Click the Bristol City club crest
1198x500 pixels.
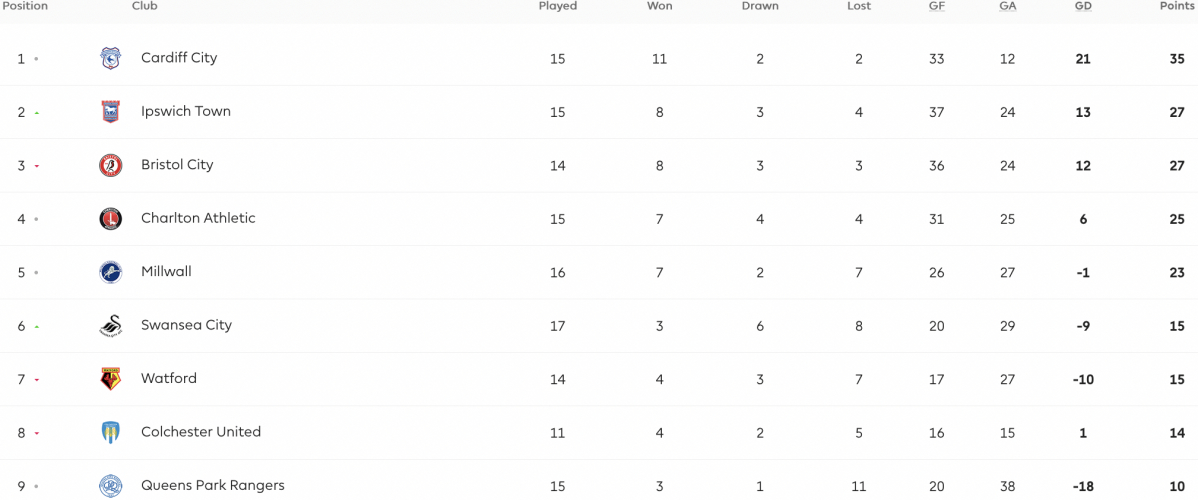tap(111, 165)
